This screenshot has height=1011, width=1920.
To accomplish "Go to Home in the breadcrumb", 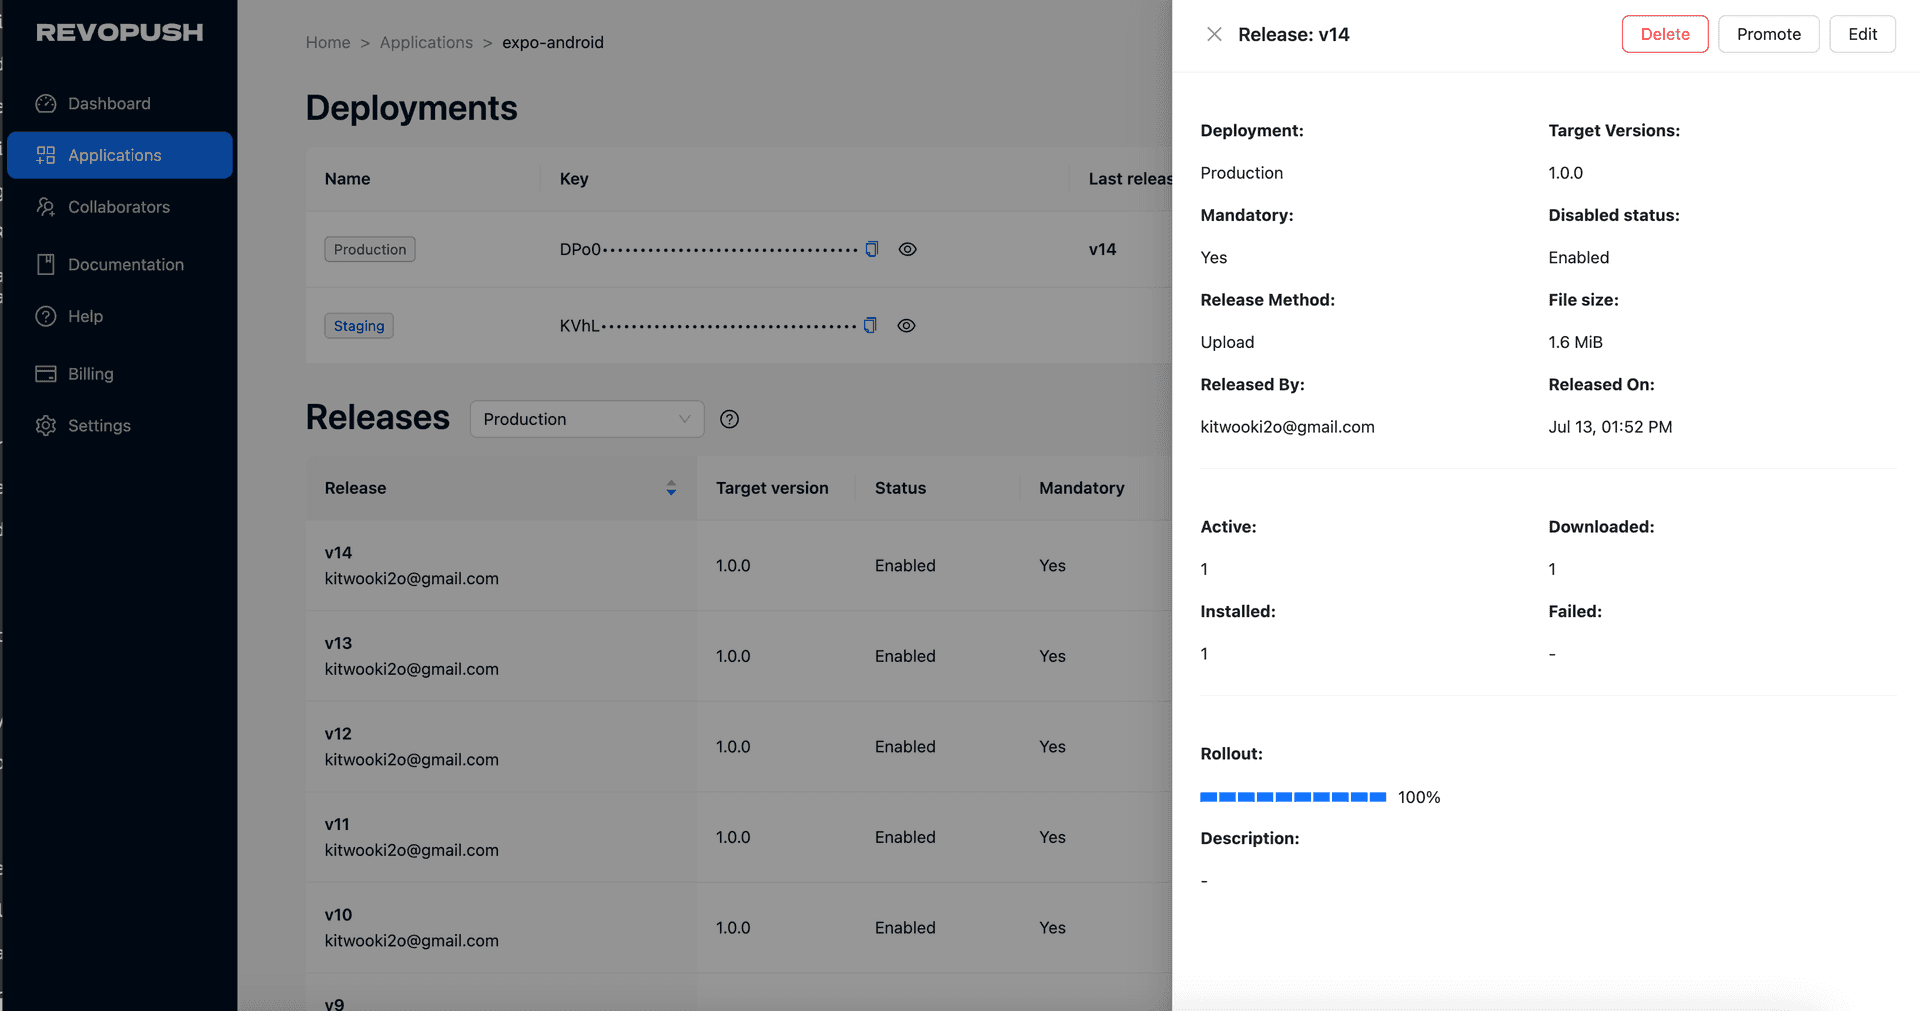I will pos(328,43).
